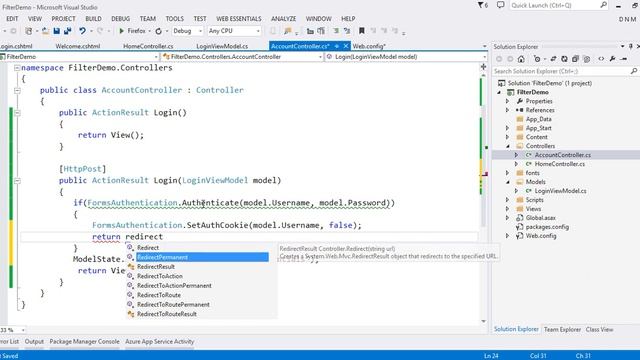Open the Class View panel tab

click(599, 329)
